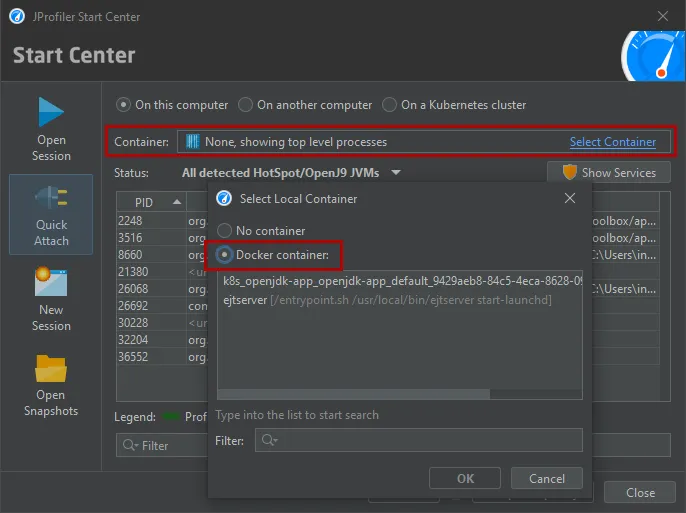Open the Status JVM filter dropdown arrow
686x513 pixels.
click(x=396, y=172)
